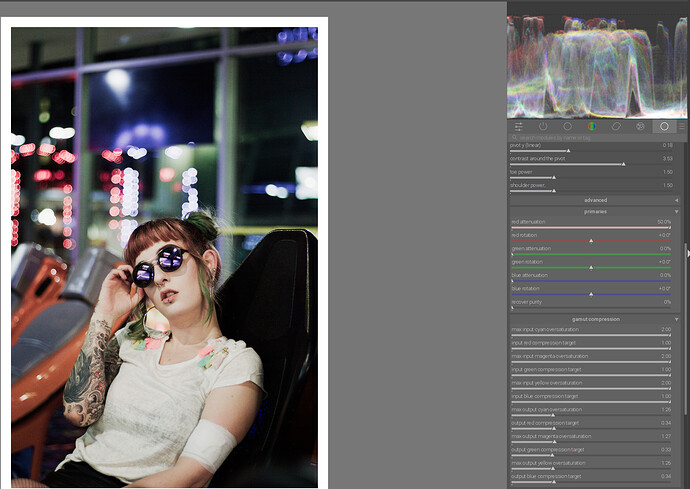Viewport: 690px width, 489px height.
Task: Collapse the gamut compression section
Action: pos(595,319)
